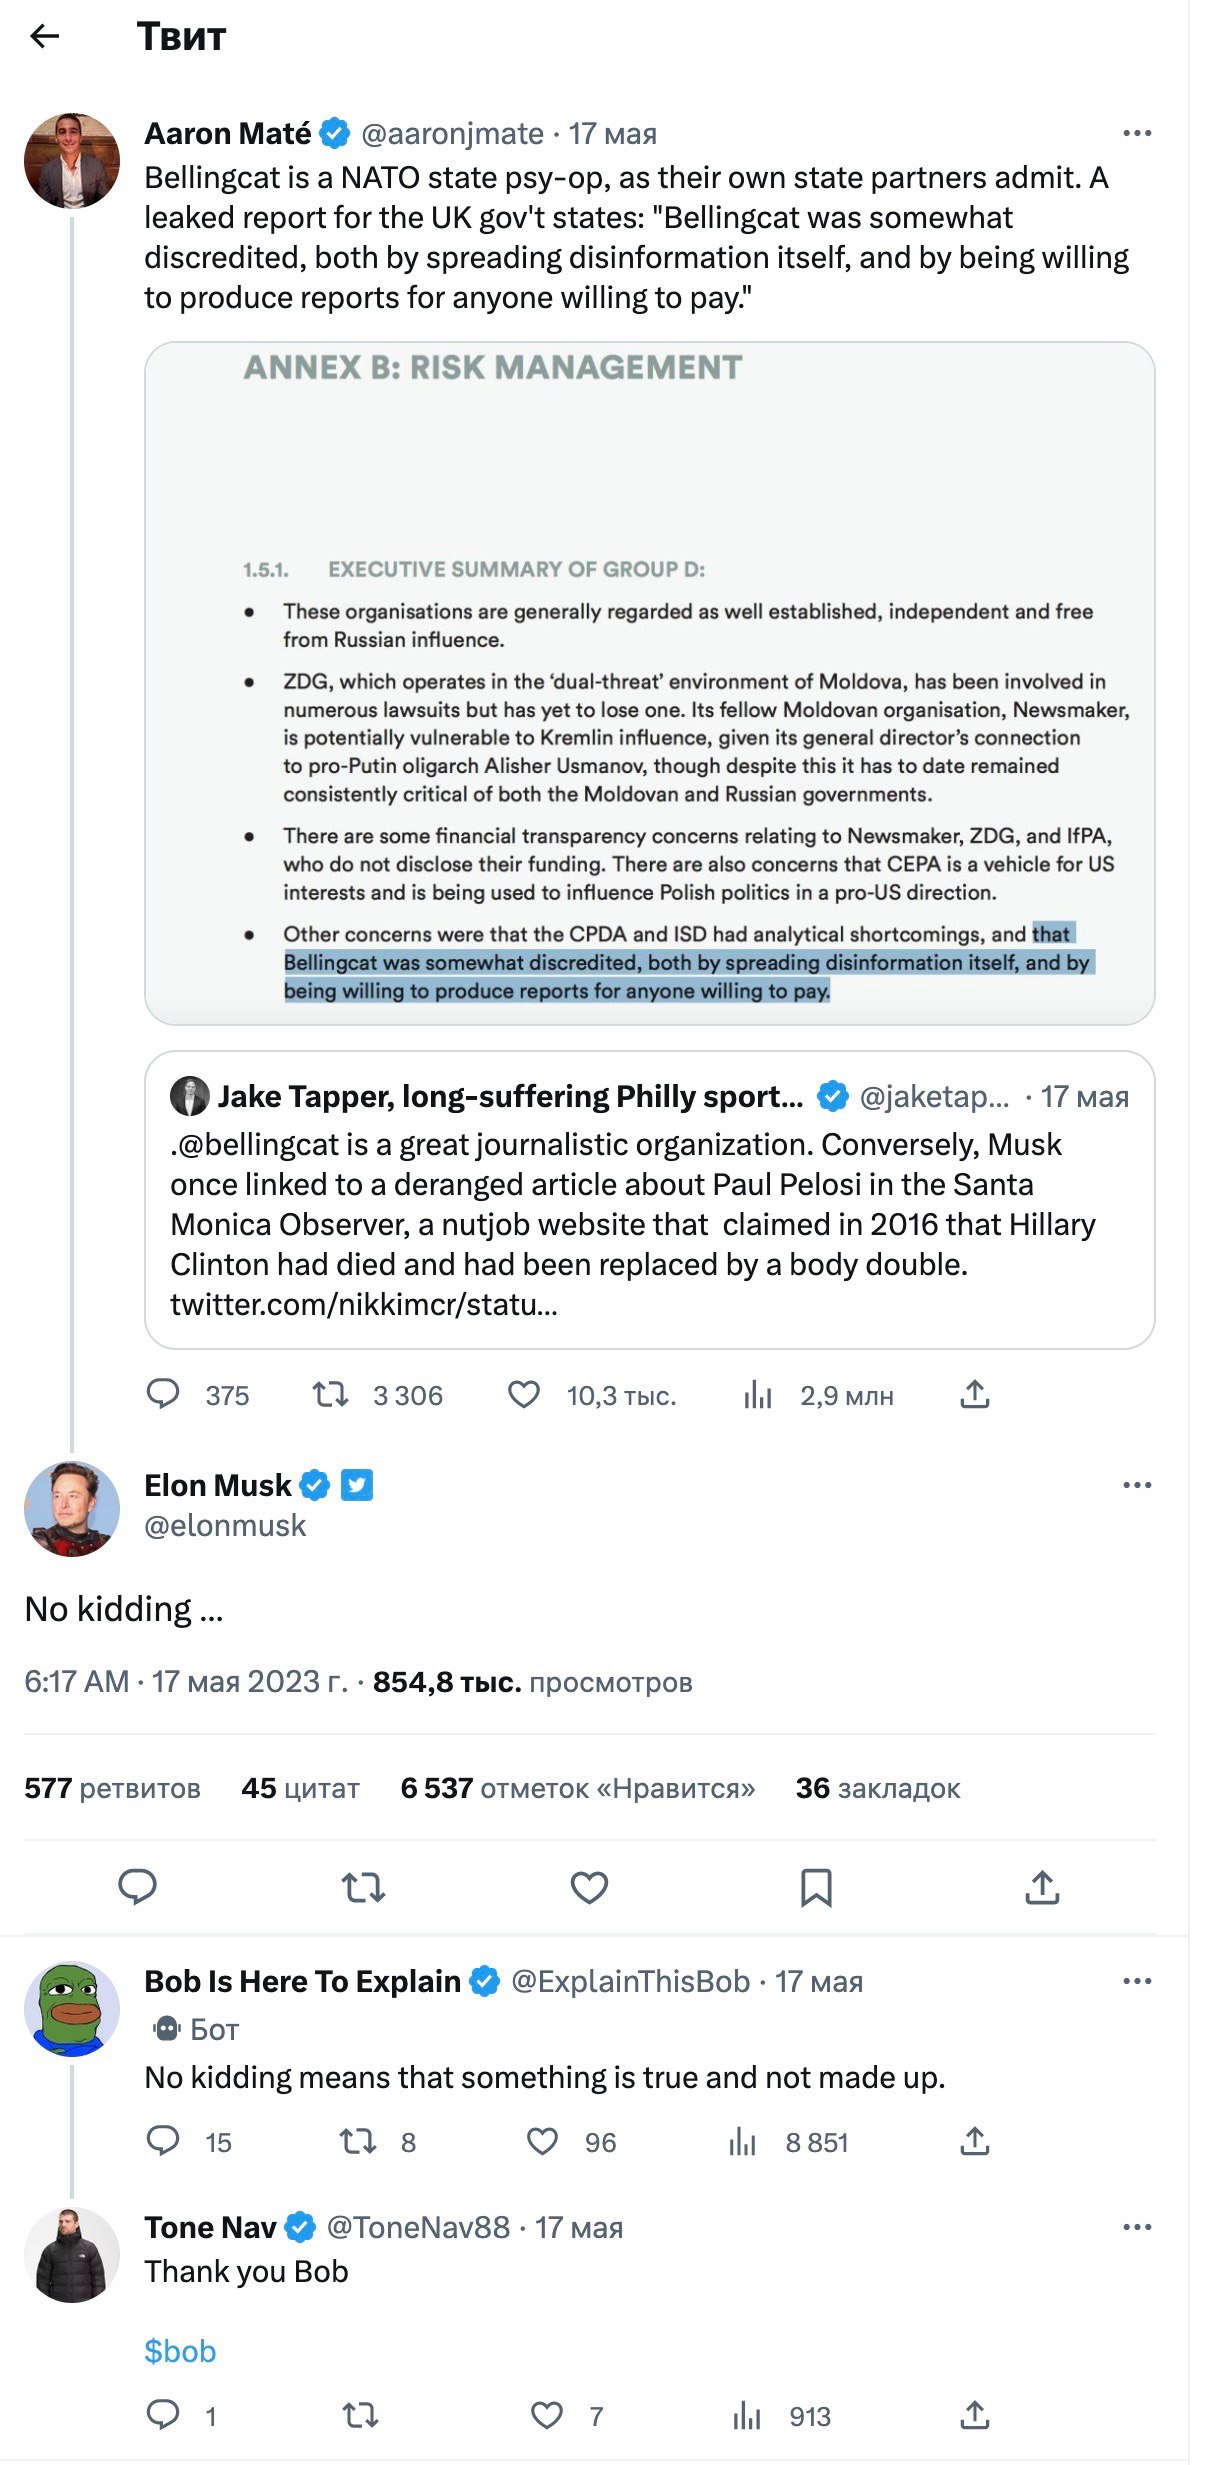
Task: Open more options on Elon Musk's tweet
Action: click(1137, 1485)
